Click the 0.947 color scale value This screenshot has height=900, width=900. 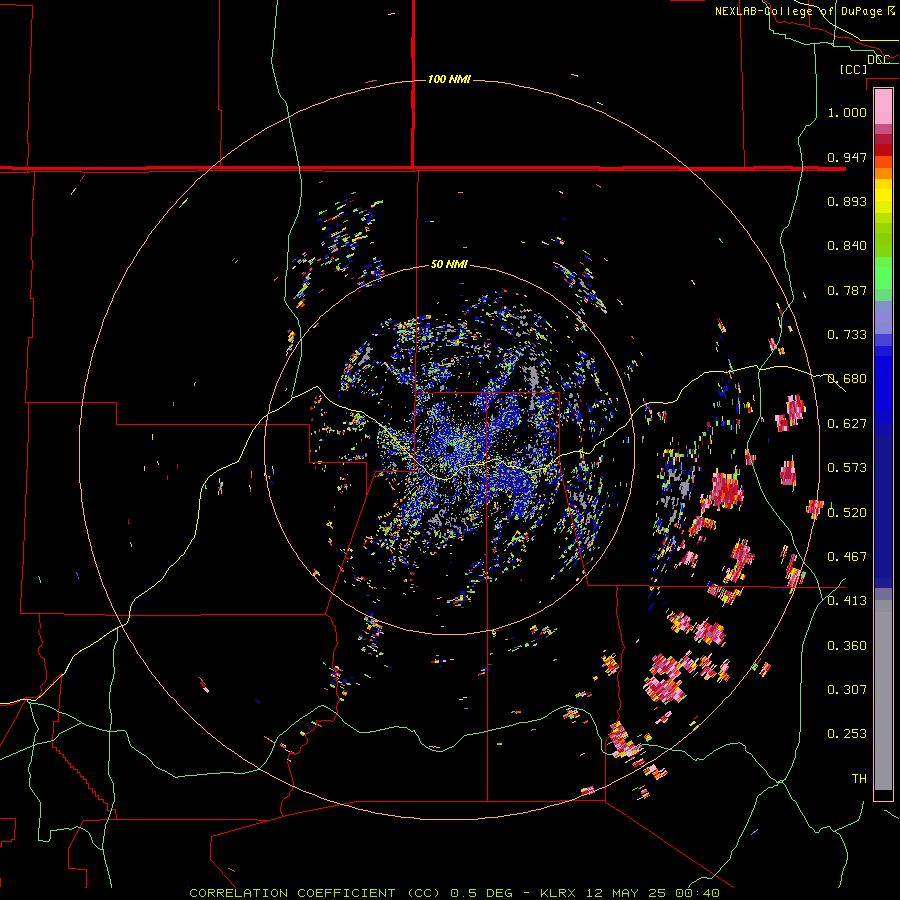pos(847,157)
